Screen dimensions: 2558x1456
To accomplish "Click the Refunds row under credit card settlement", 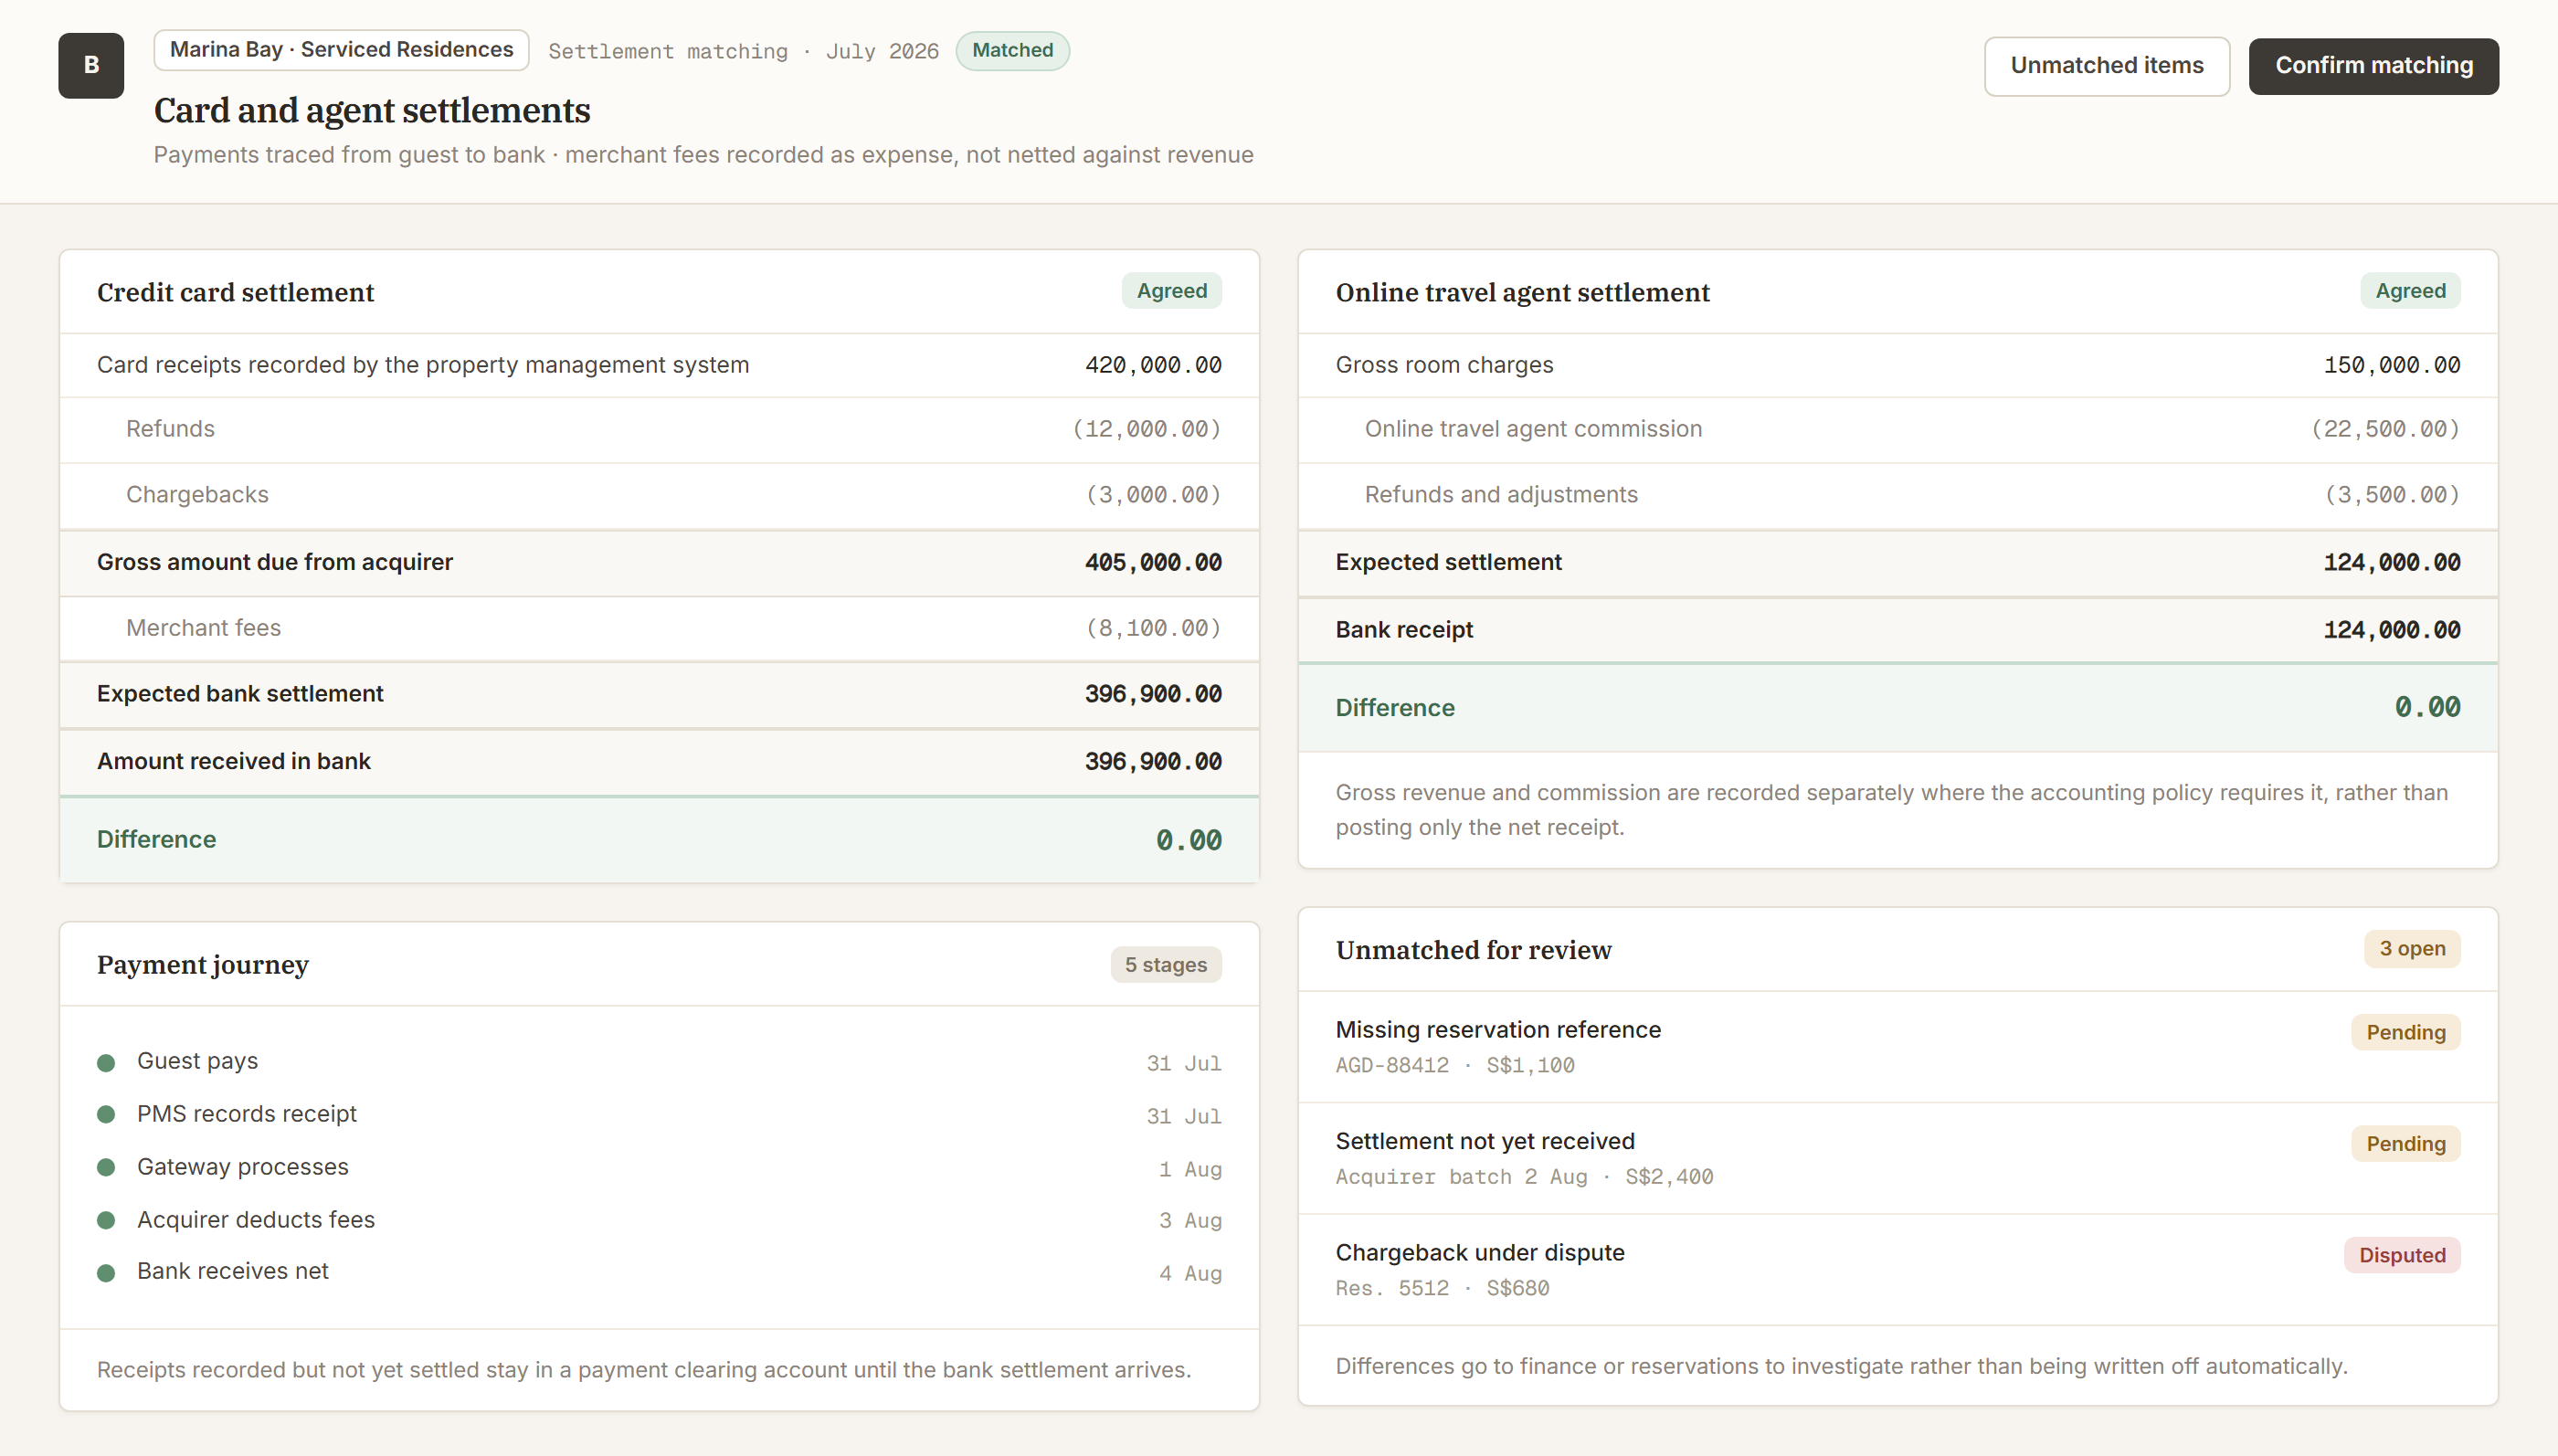I will [659, 429].
